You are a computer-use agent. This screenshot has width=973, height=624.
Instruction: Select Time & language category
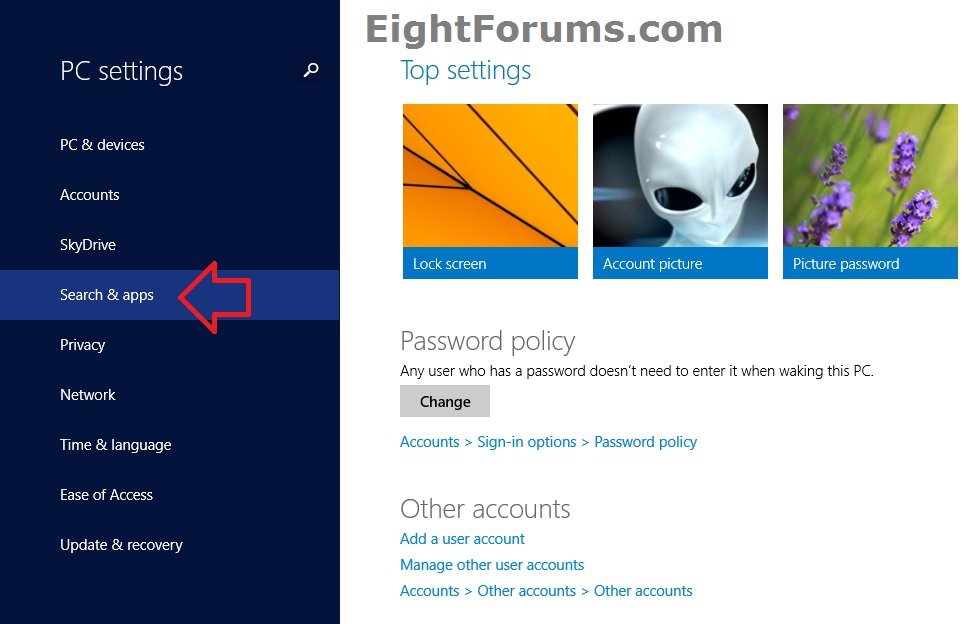tap(169, 445)
